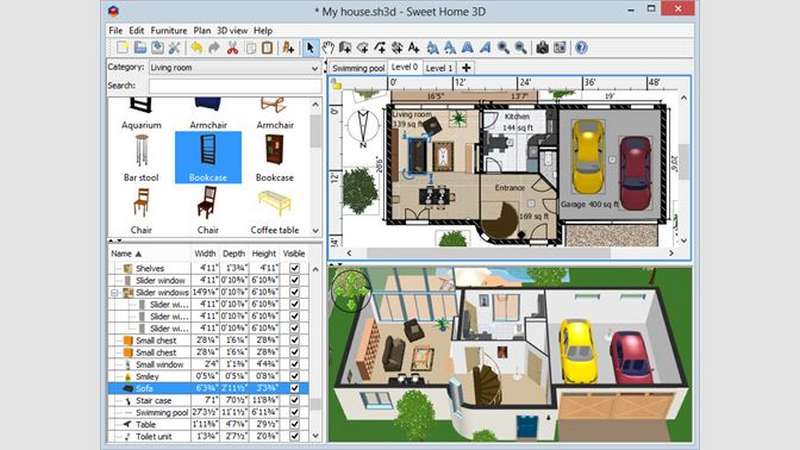Open Help with the question mark icon
This screenshot has width=800, height=450.
tap(581, 48)
